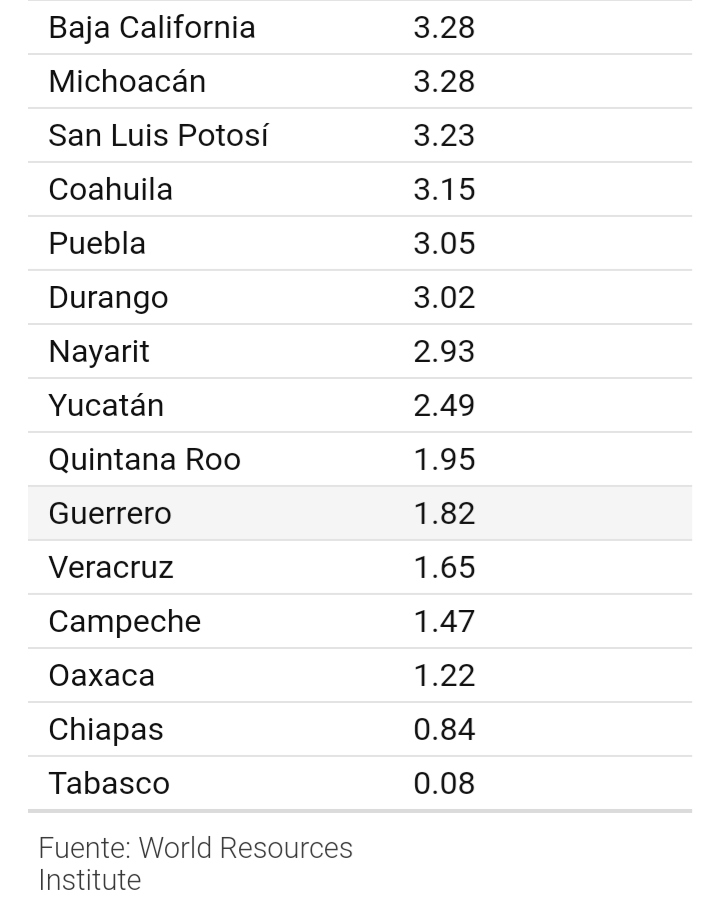Click the Nayarit table entry

click(99, 351)
